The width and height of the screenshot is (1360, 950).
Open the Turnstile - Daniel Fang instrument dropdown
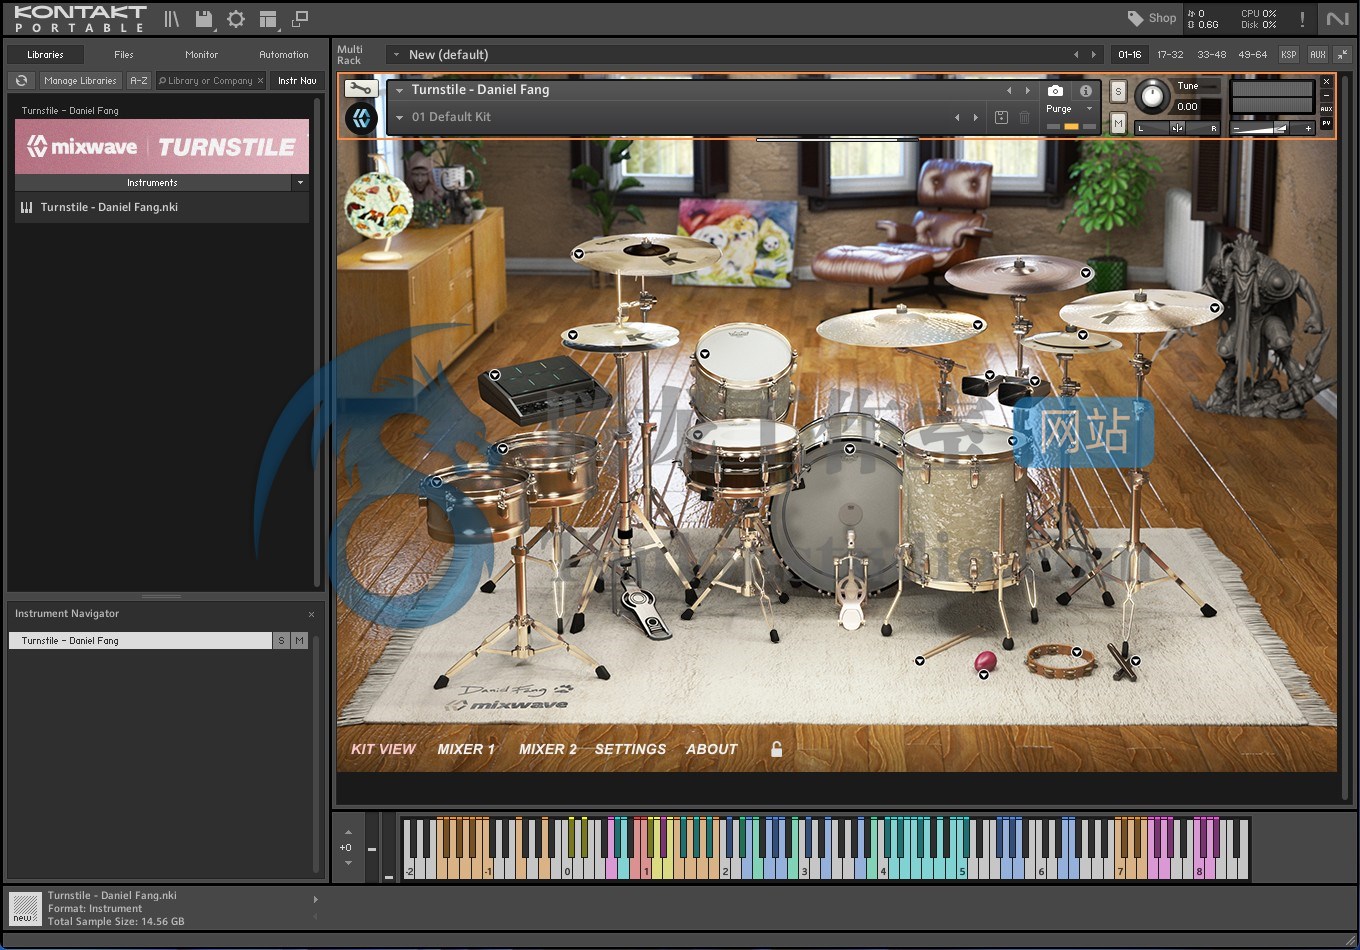(x=400, y=90)
